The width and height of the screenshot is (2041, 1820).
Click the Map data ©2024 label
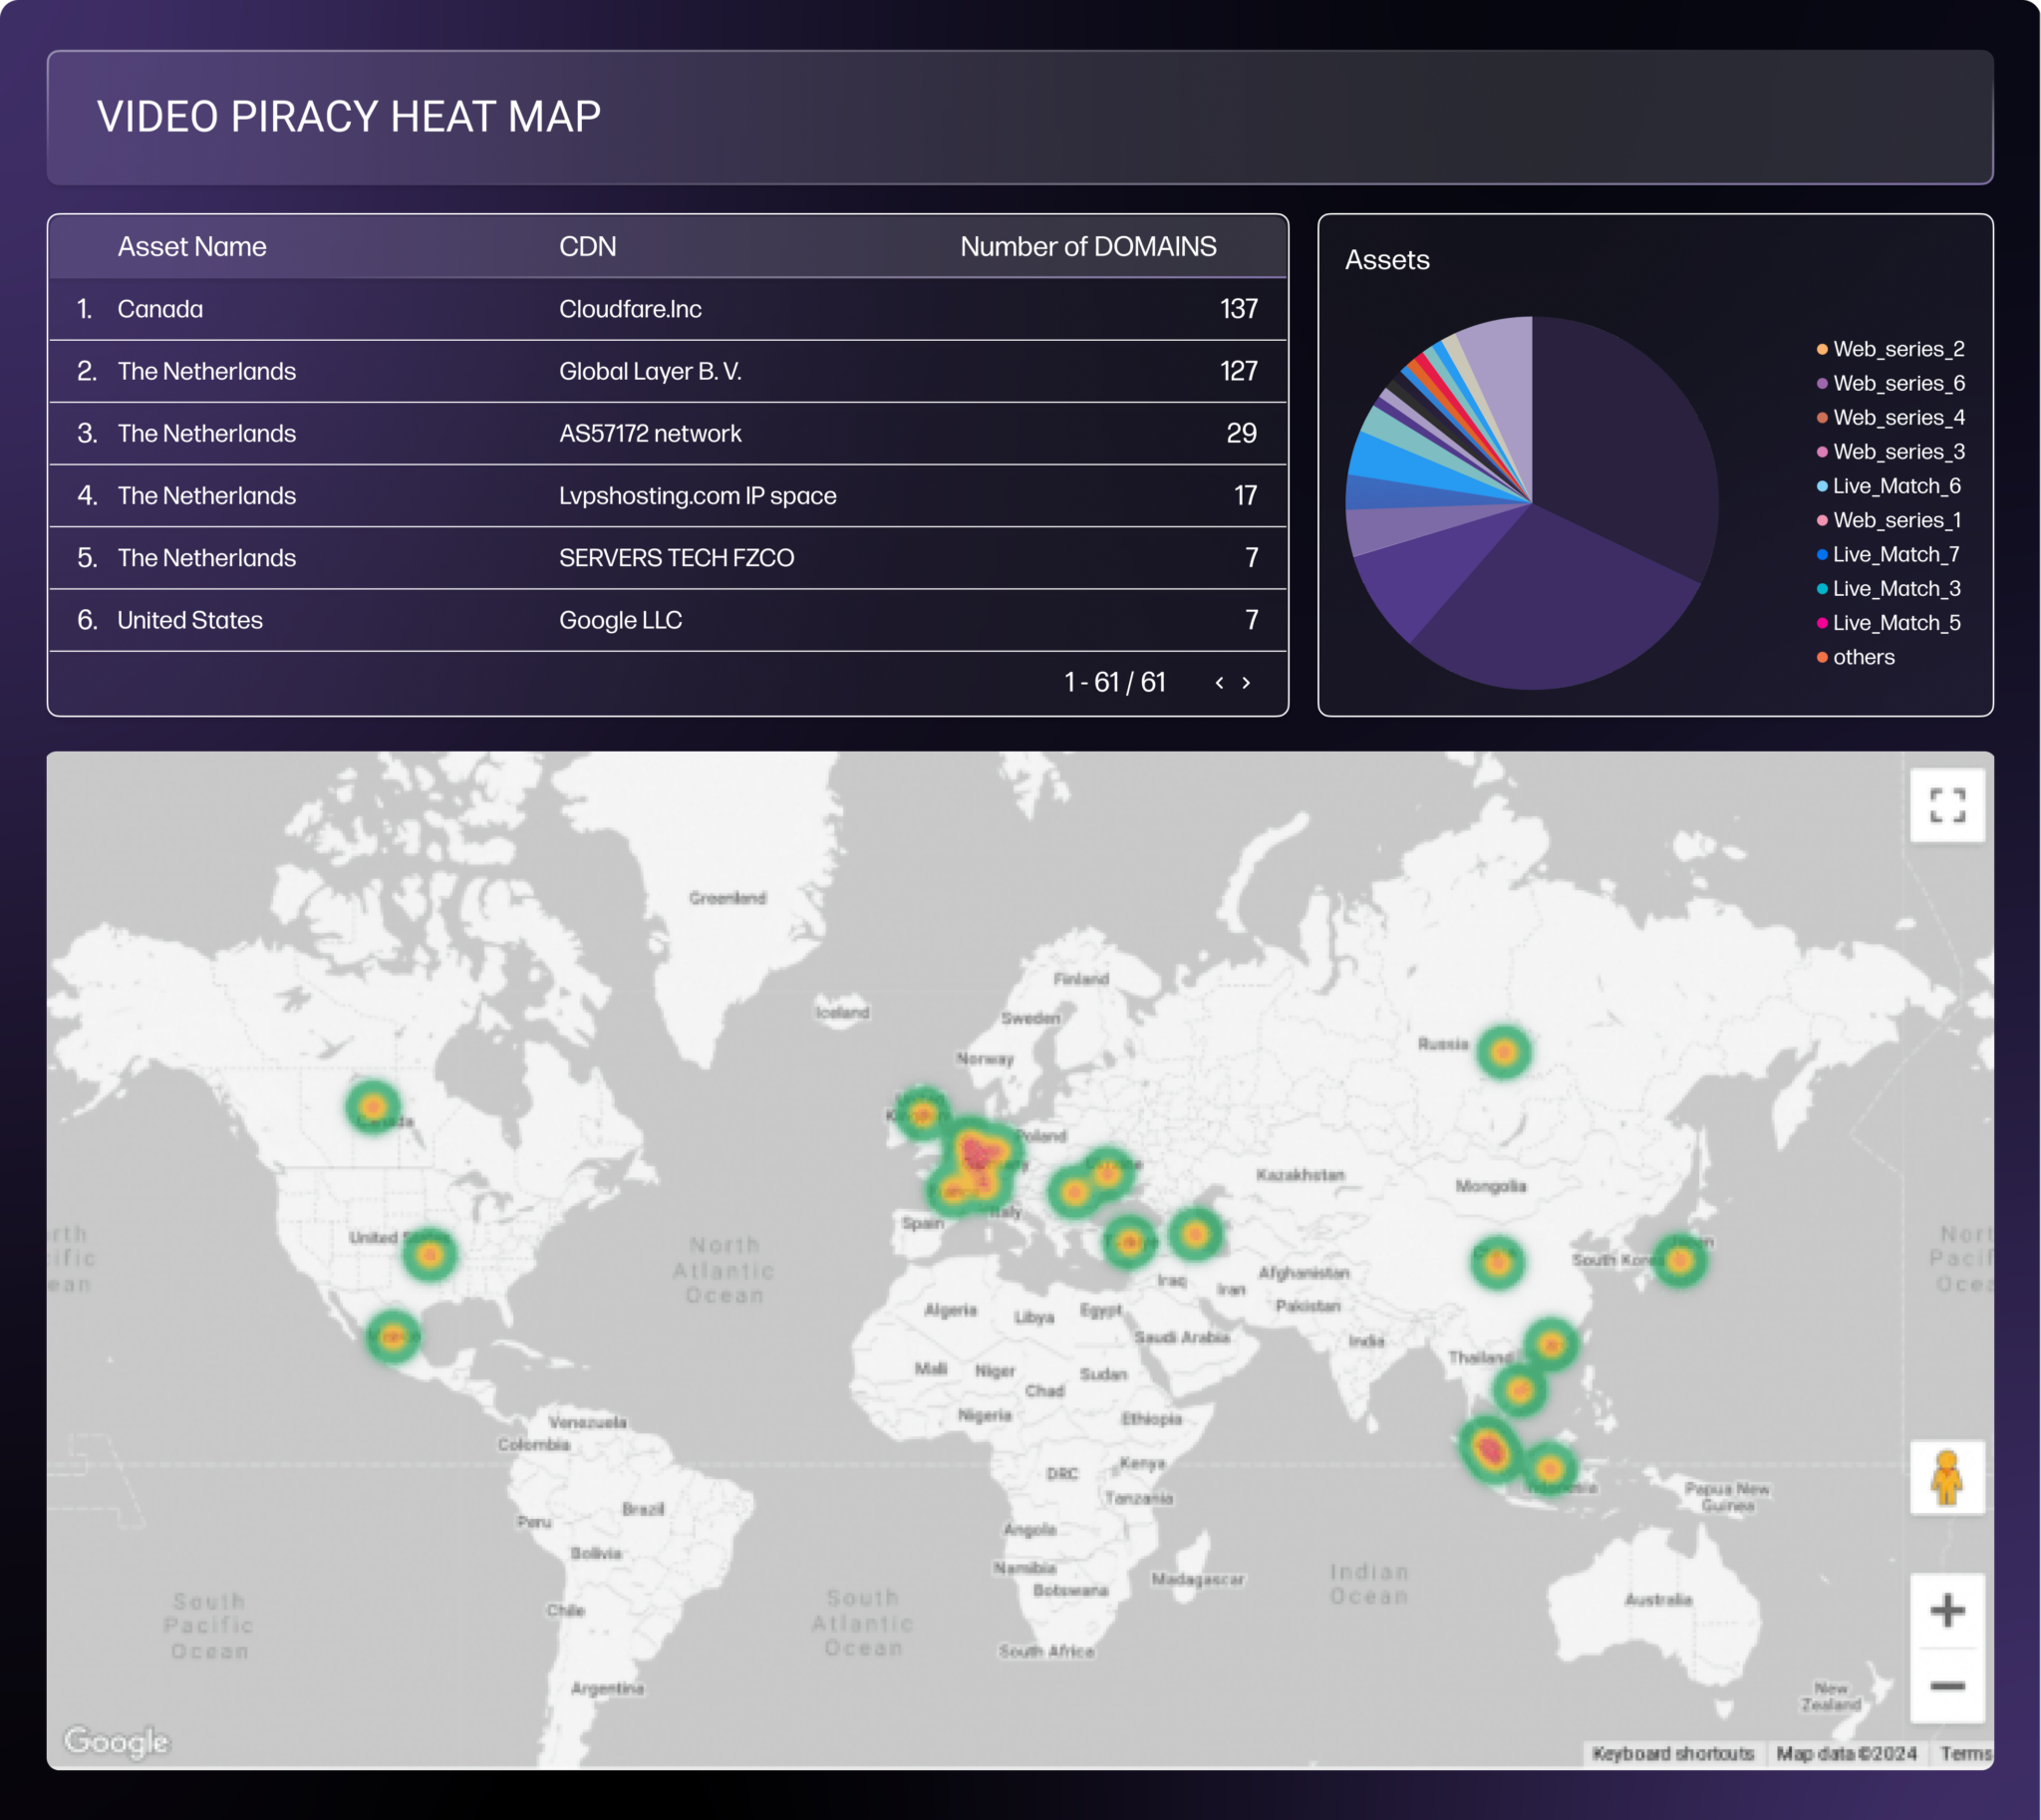[1846, 1753]
